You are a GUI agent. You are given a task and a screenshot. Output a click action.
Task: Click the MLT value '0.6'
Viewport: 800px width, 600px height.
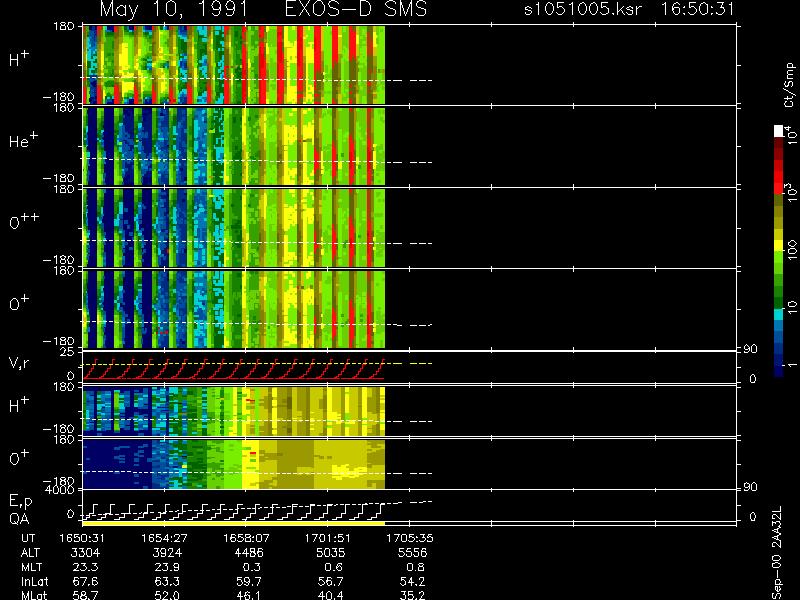(x=333, y=567)
